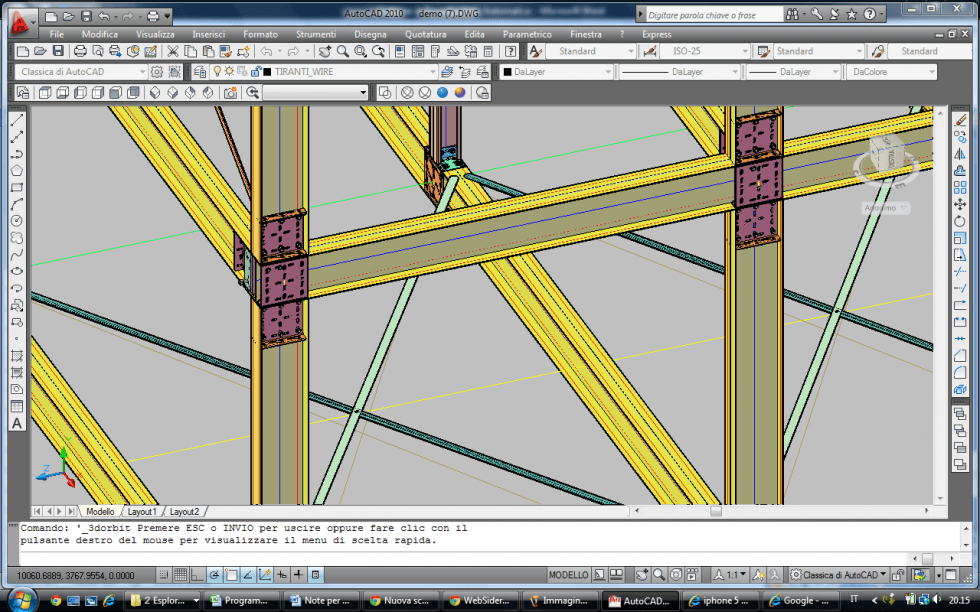This screenshot has width=980, height=612.
Task: Open the Plot printer icon in the standard toolbar
Action: tap(78, 51)
